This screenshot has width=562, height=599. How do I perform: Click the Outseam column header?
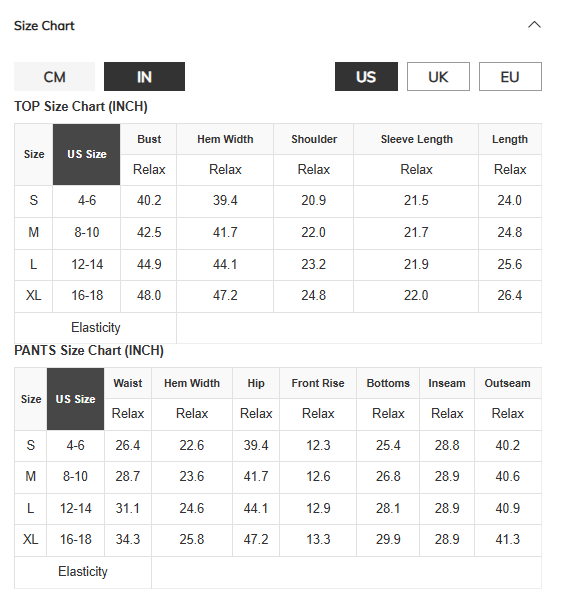(507, 383)
